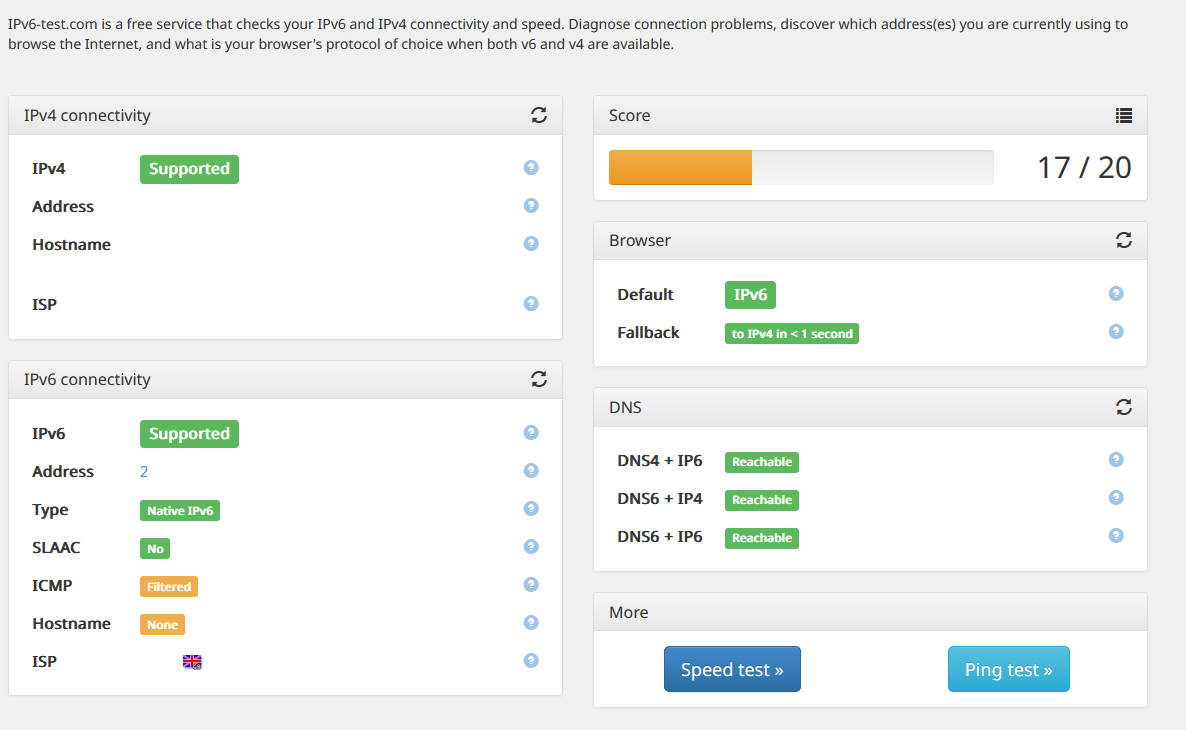Refresh the IPv4 connectivity panel
Image resolution: width=1186 pixels, height=730 pixels.
pyautogui.click(x=539, y=115)
